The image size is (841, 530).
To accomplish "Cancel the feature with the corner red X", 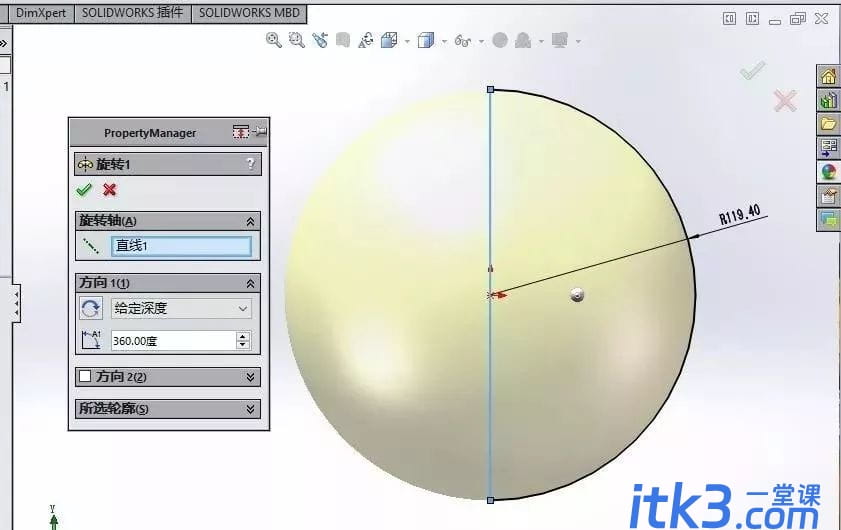I will (x=785, y=101).
